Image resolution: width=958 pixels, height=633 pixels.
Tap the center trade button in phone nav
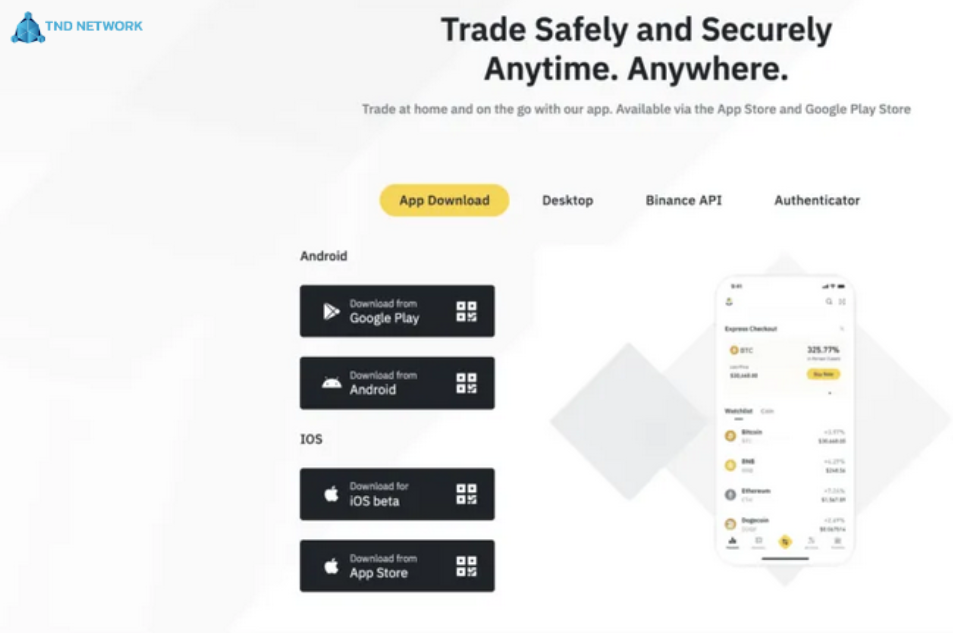785,541
